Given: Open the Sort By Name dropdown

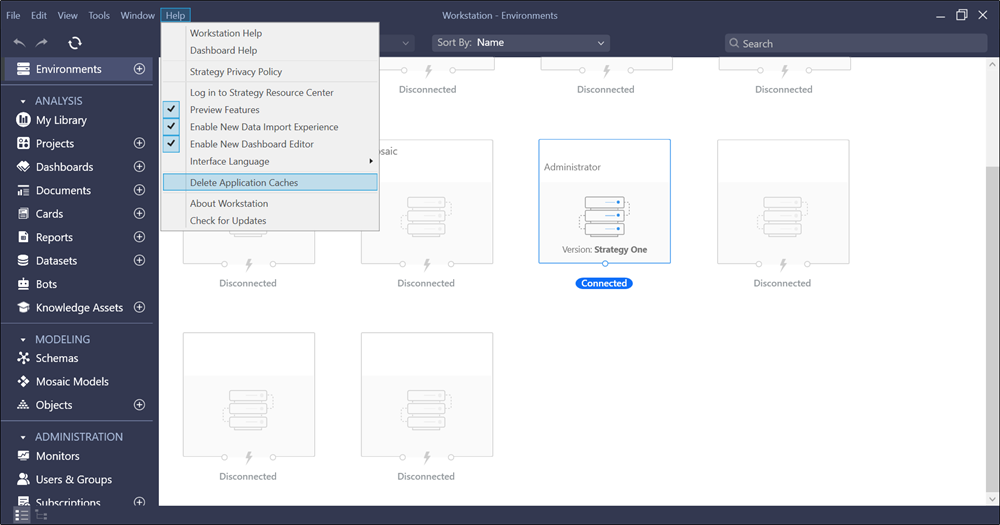Looking at the screenshot, I should (x=521, y=43).
